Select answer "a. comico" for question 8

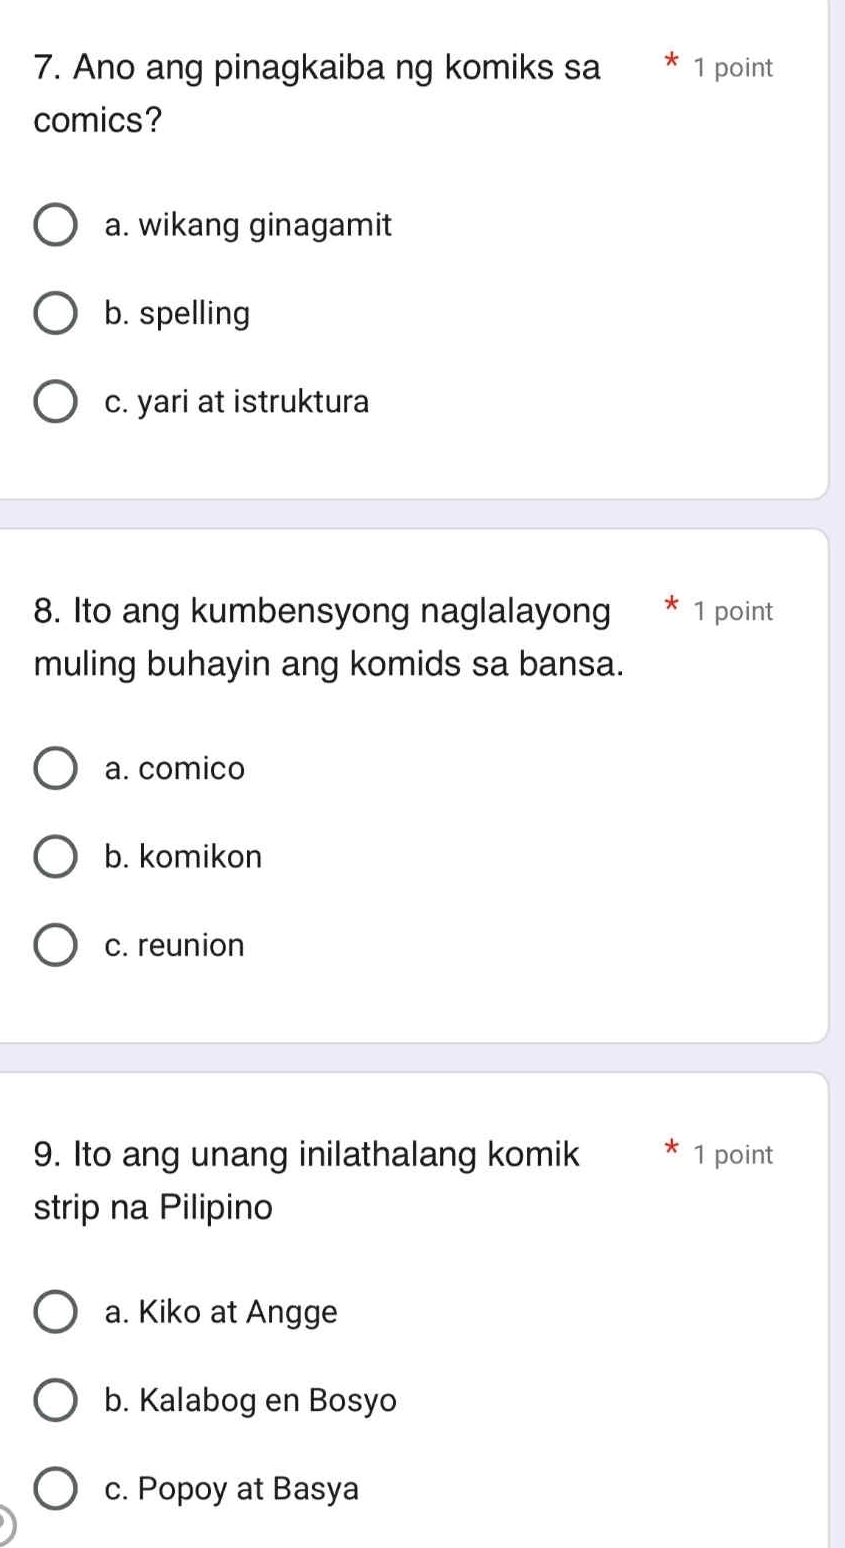[x=56, y=768]
